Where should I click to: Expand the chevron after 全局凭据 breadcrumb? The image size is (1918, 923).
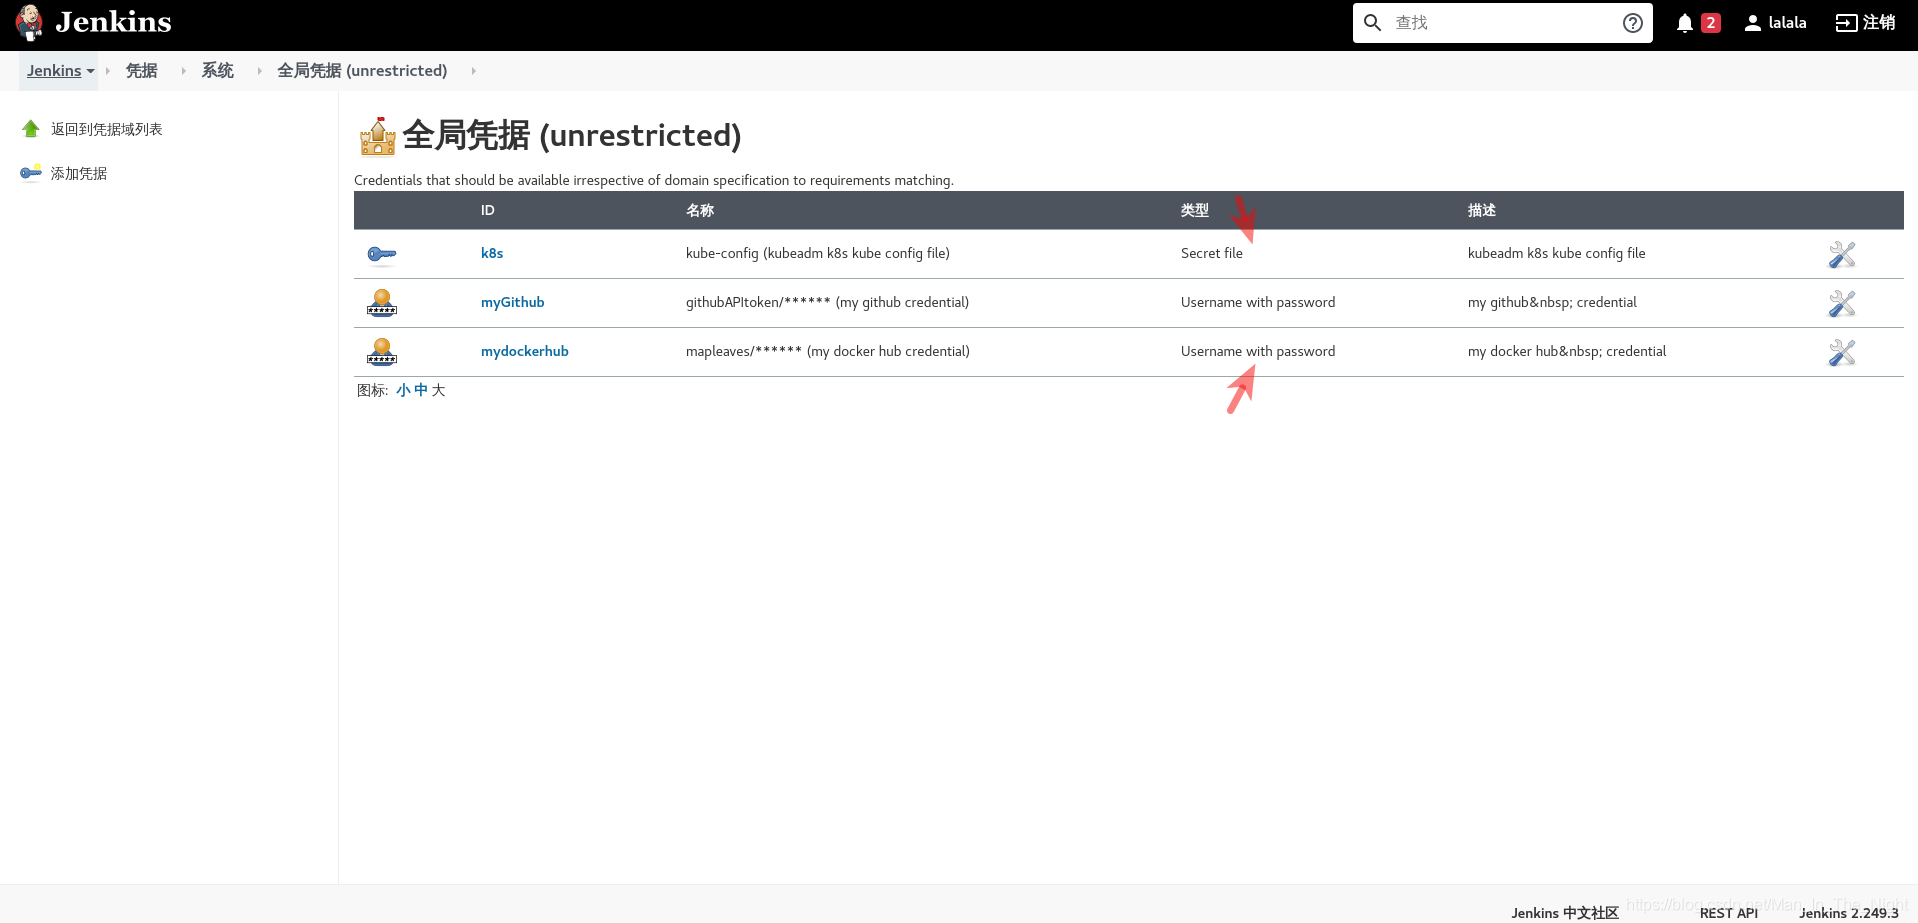click(474, 71)
